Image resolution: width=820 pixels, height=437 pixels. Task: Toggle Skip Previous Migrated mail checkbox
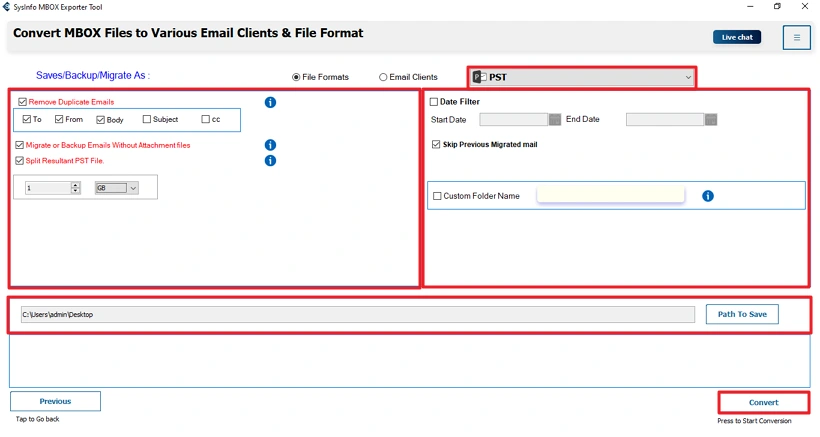436,144
